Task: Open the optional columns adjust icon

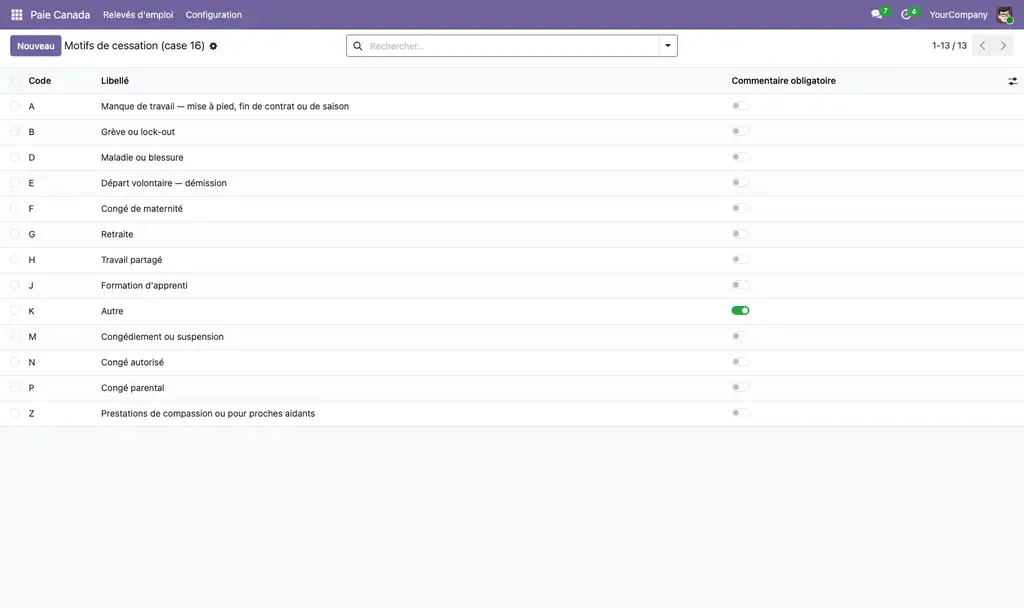Action: coord(1012,81)
